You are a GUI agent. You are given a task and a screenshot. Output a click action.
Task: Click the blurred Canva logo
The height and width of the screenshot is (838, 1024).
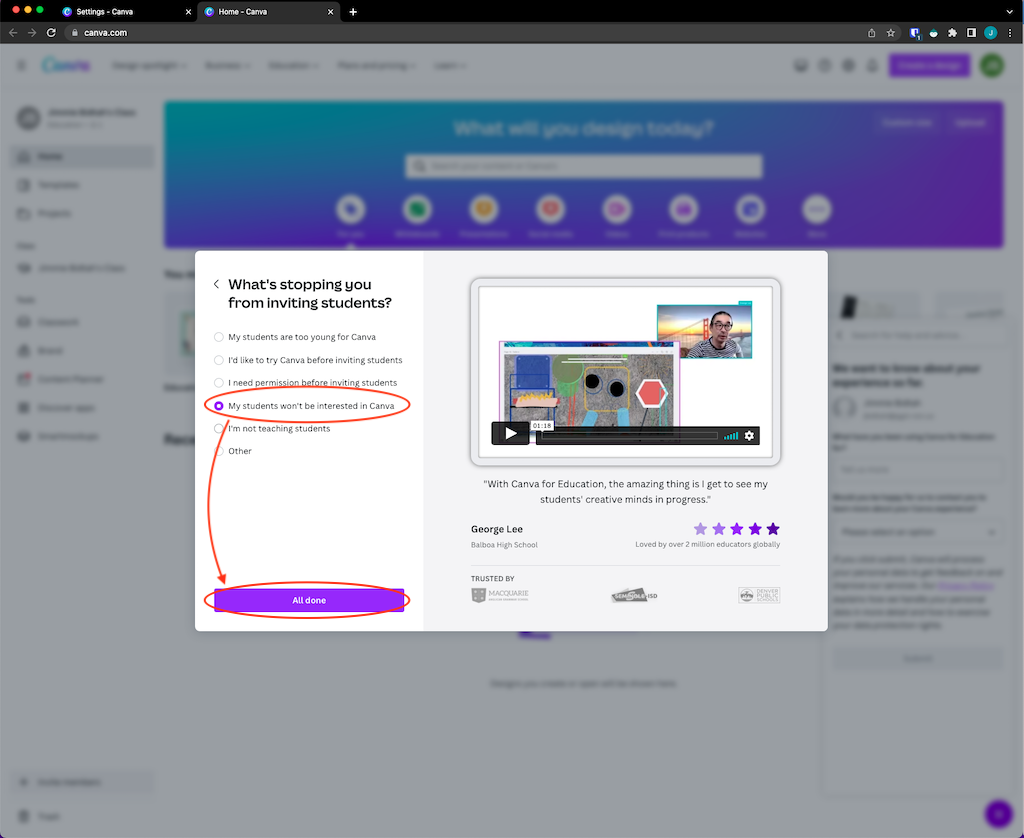[x=66, y=65]
